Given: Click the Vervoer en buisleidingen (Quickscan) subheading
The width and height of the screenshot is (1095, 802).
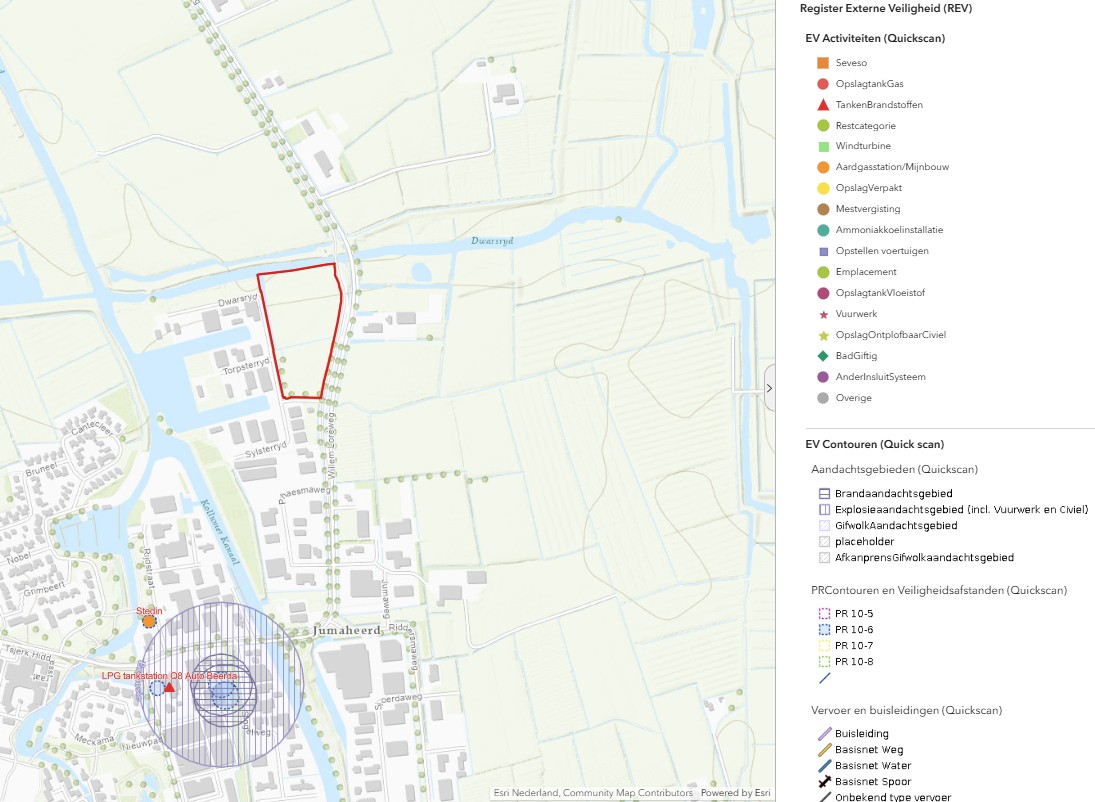Looking at the screenshot, I should [x=906, y=710].
